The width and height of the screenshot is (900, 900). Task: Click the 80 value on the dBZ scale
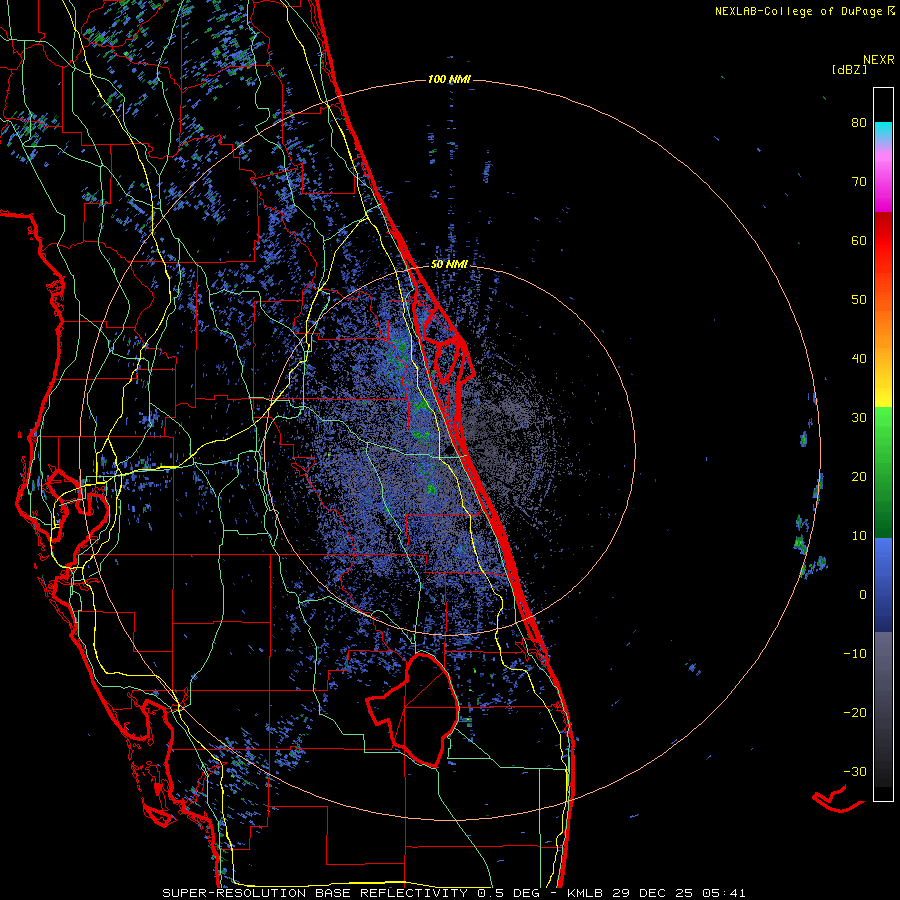[x=859, y=123]
